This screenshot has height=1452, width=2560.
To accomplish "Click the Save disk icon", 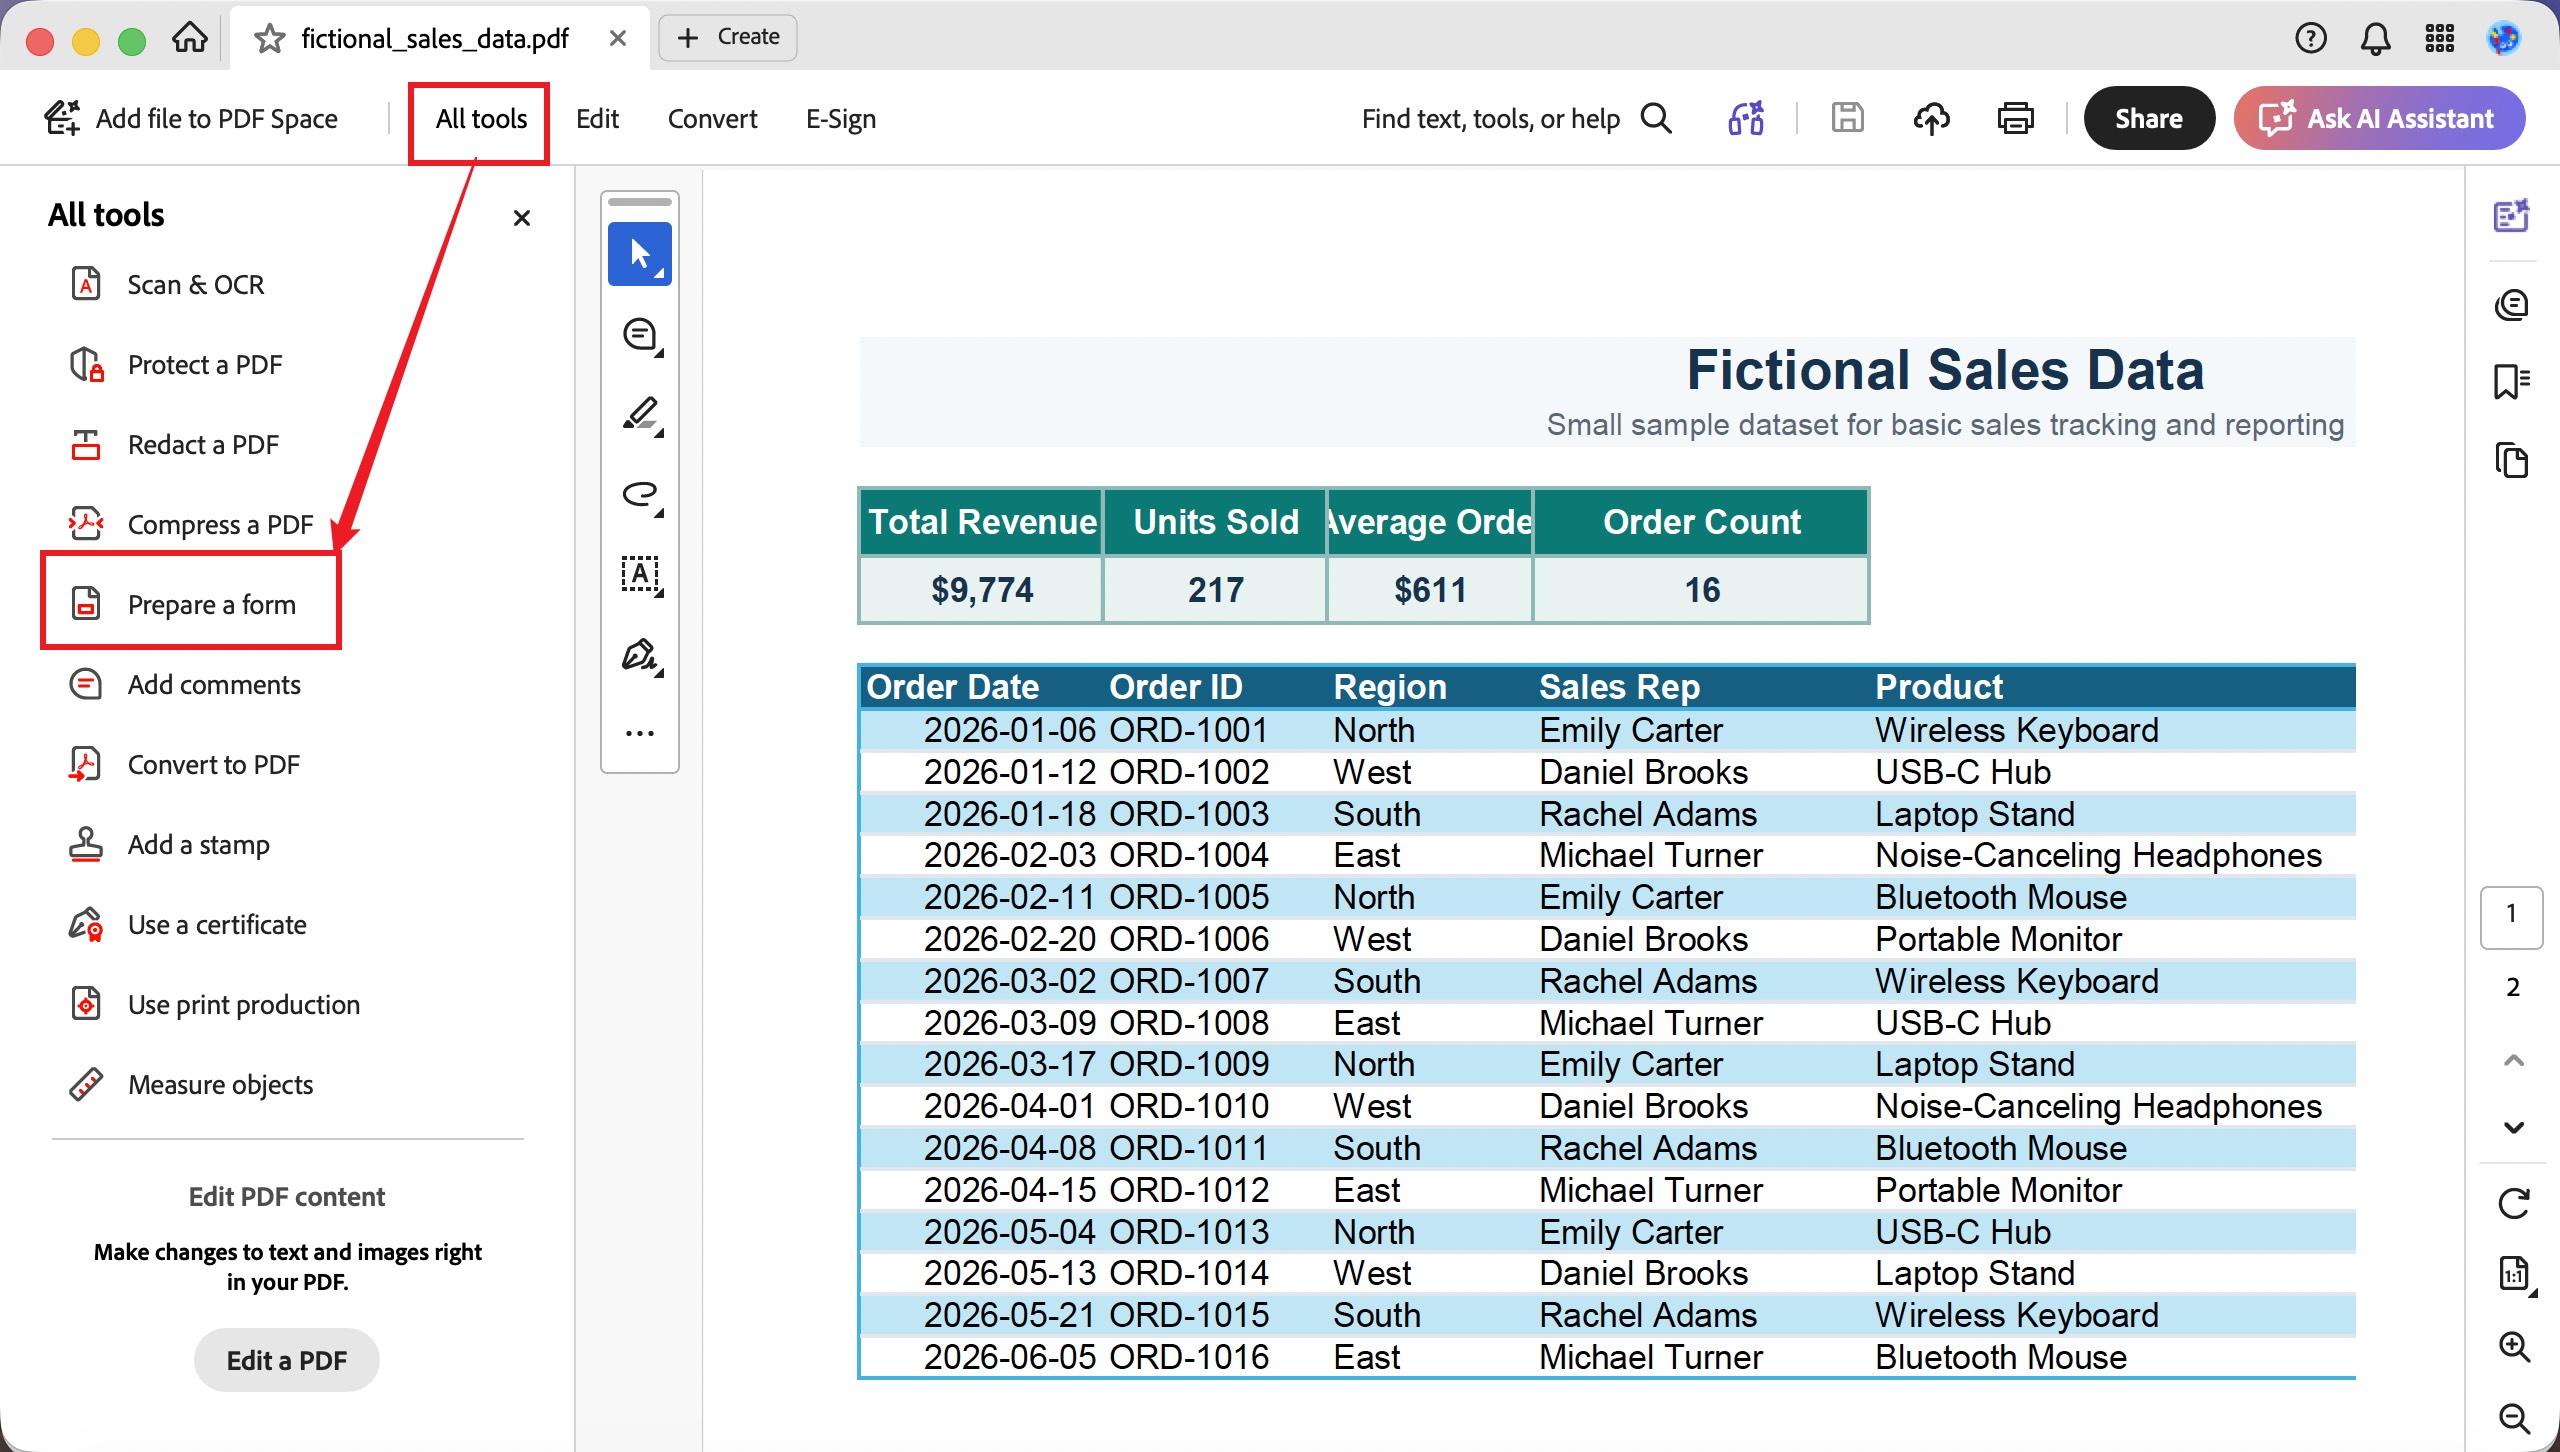I will point(1847,118).
